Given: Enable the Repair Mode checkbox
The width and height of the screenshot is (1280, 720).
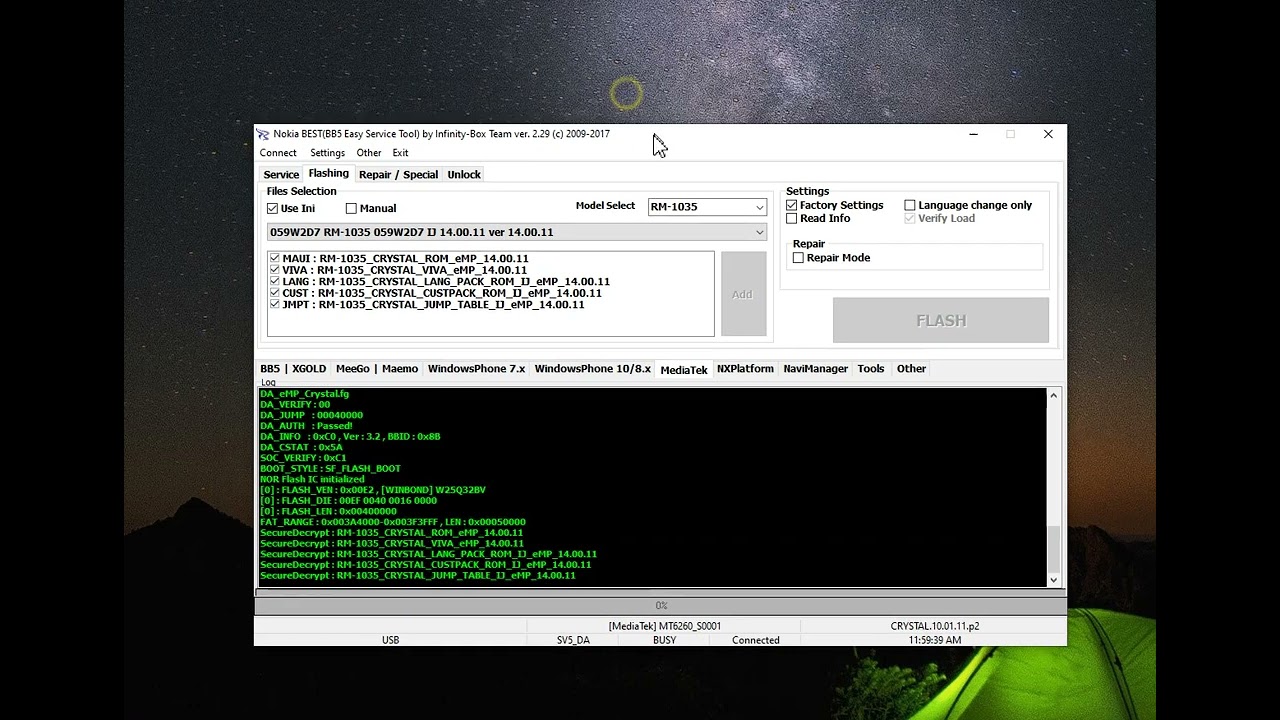Looking at the screenshot, I should pos(798,258).
